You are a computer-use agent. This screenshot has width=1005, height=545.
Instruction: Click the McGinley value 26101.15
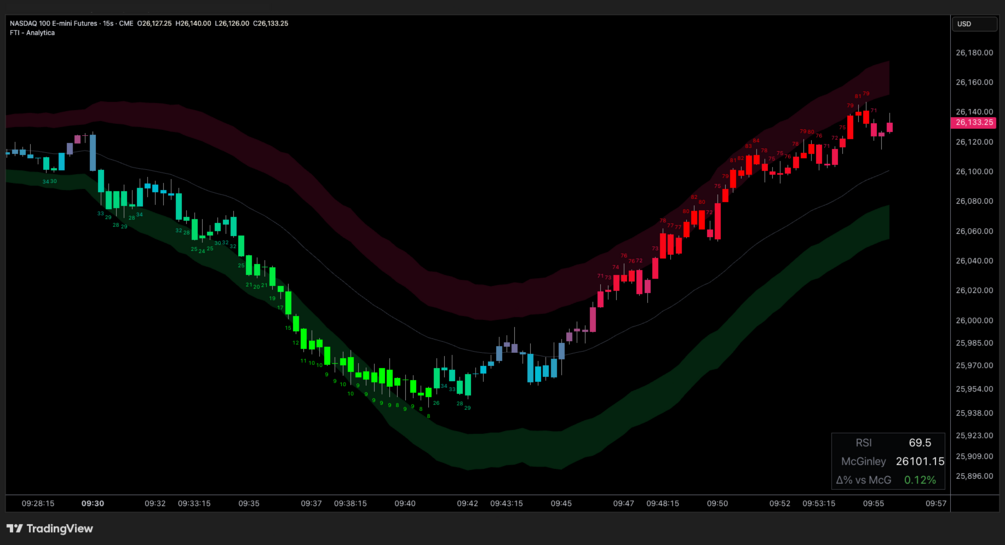[920, 461]
